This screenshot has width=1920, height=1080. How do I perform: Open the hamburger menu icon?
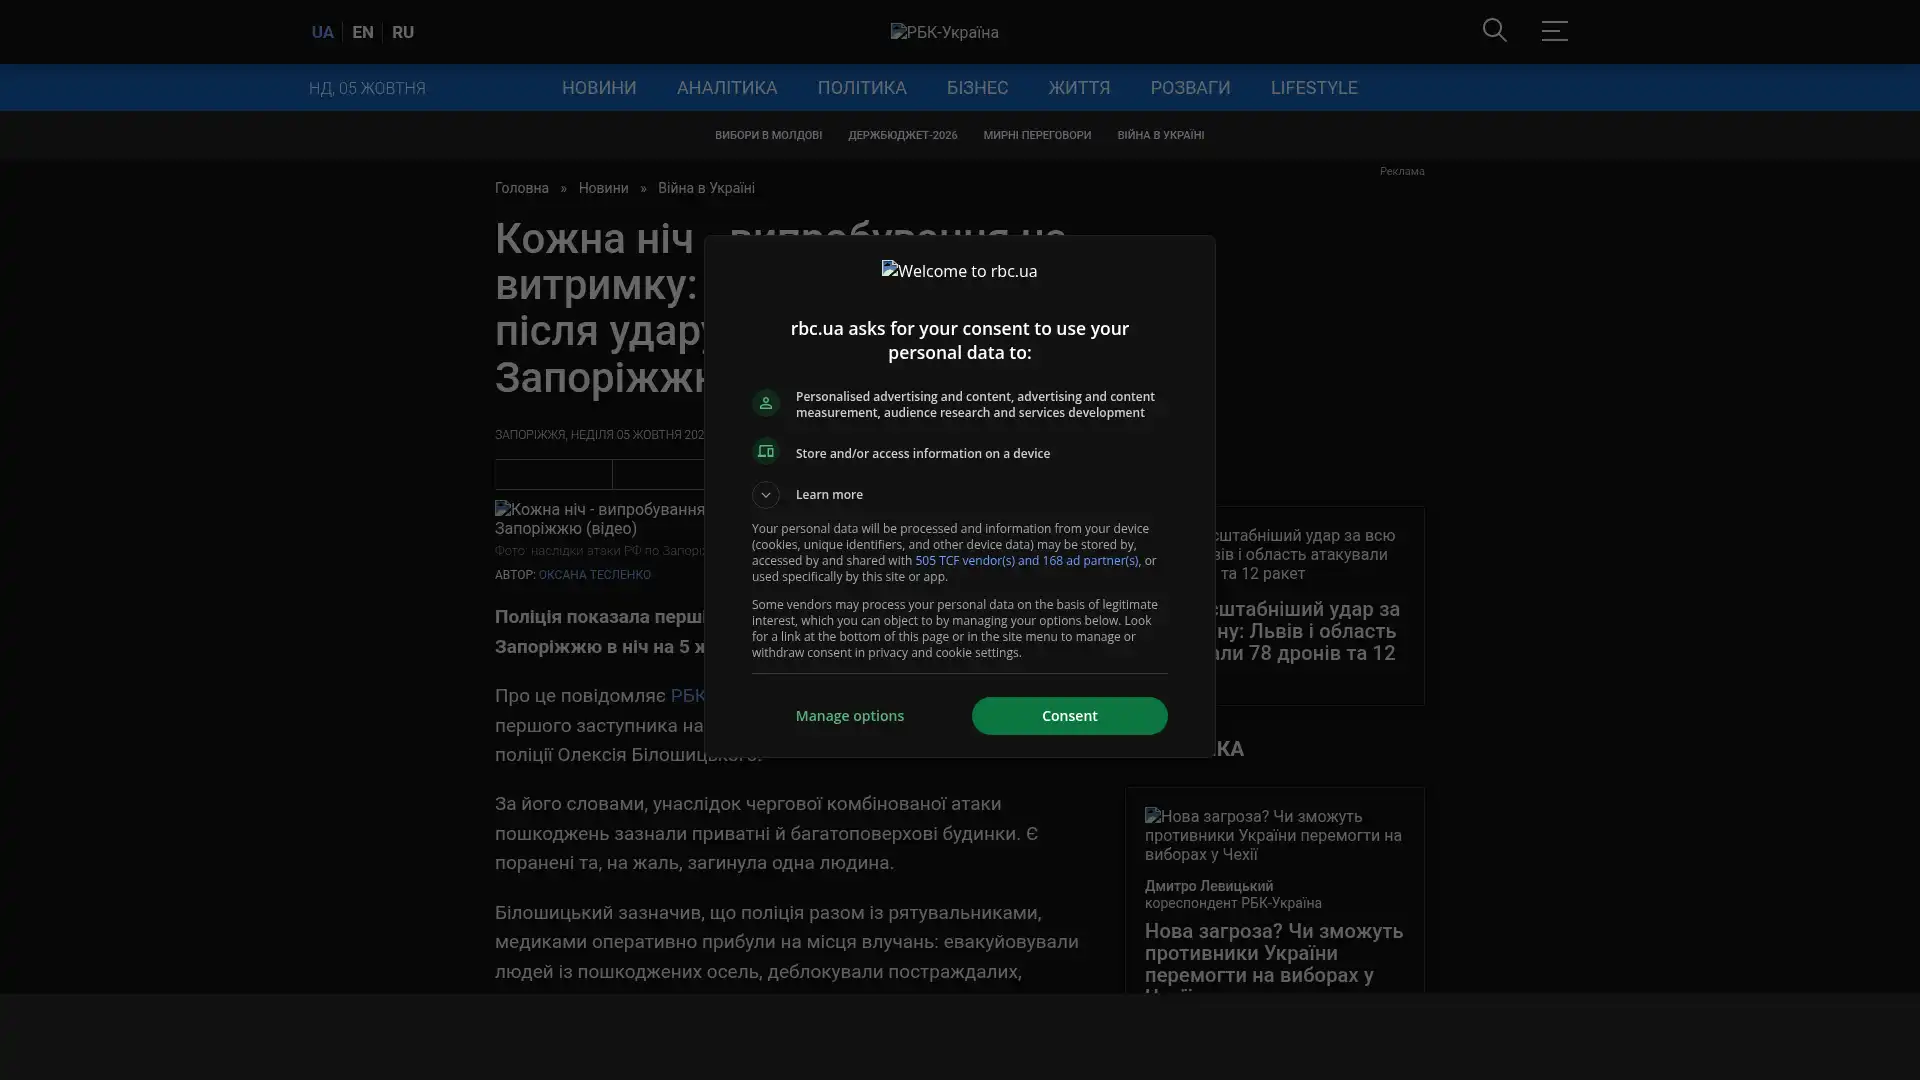coord(1554,31)
